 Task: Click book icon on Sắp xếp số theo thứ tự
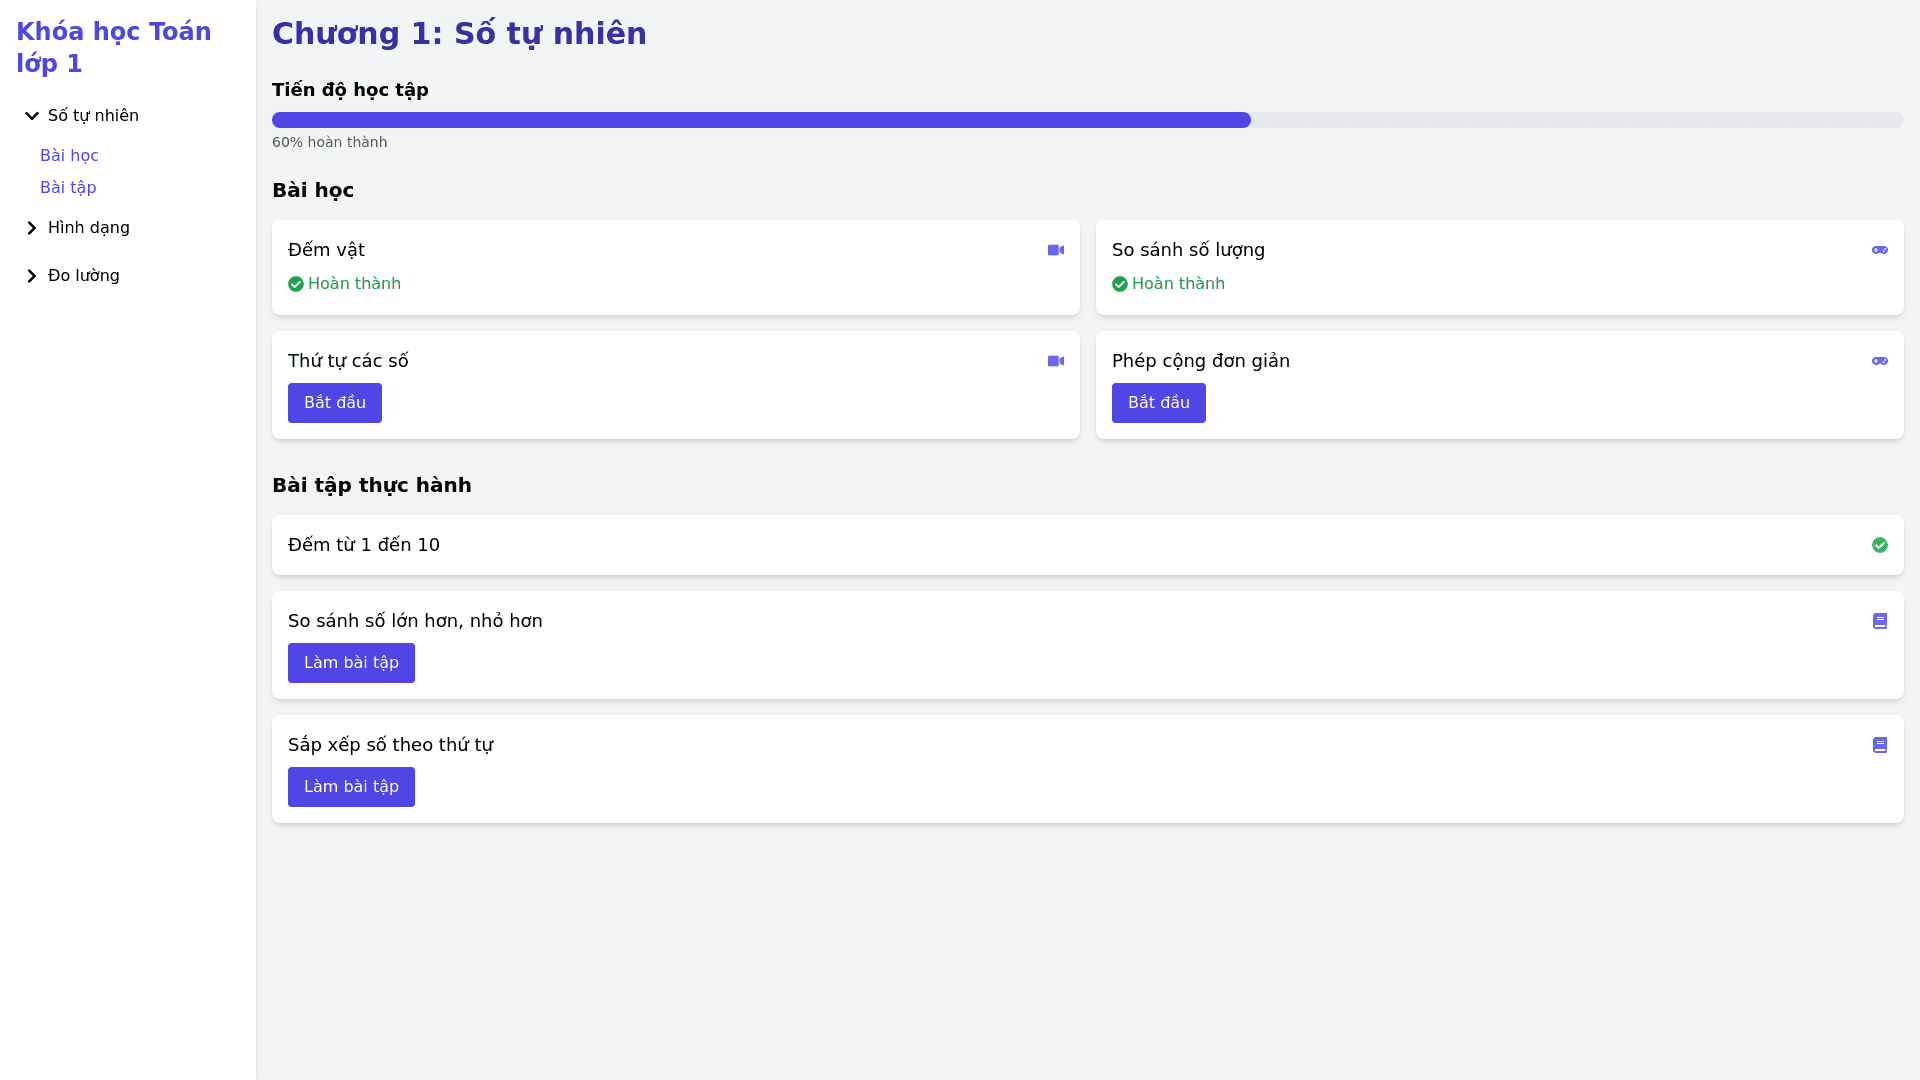pyautogui.click(x=1879, y=745)
